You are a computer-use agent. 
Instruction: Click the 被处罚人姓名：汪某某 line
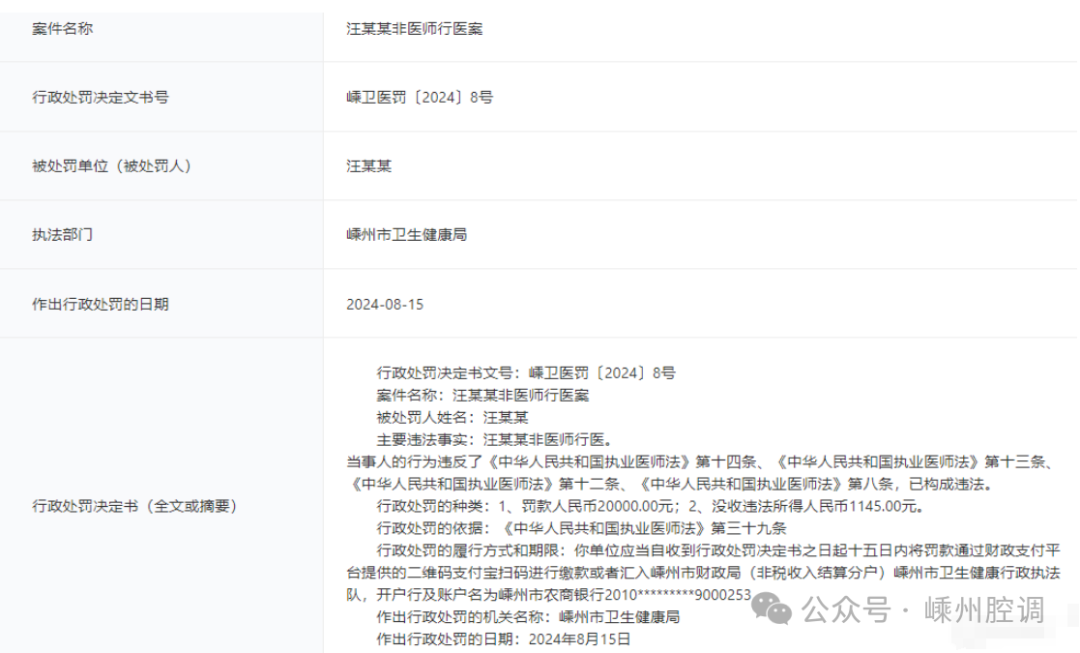click(x=452, y=417)
